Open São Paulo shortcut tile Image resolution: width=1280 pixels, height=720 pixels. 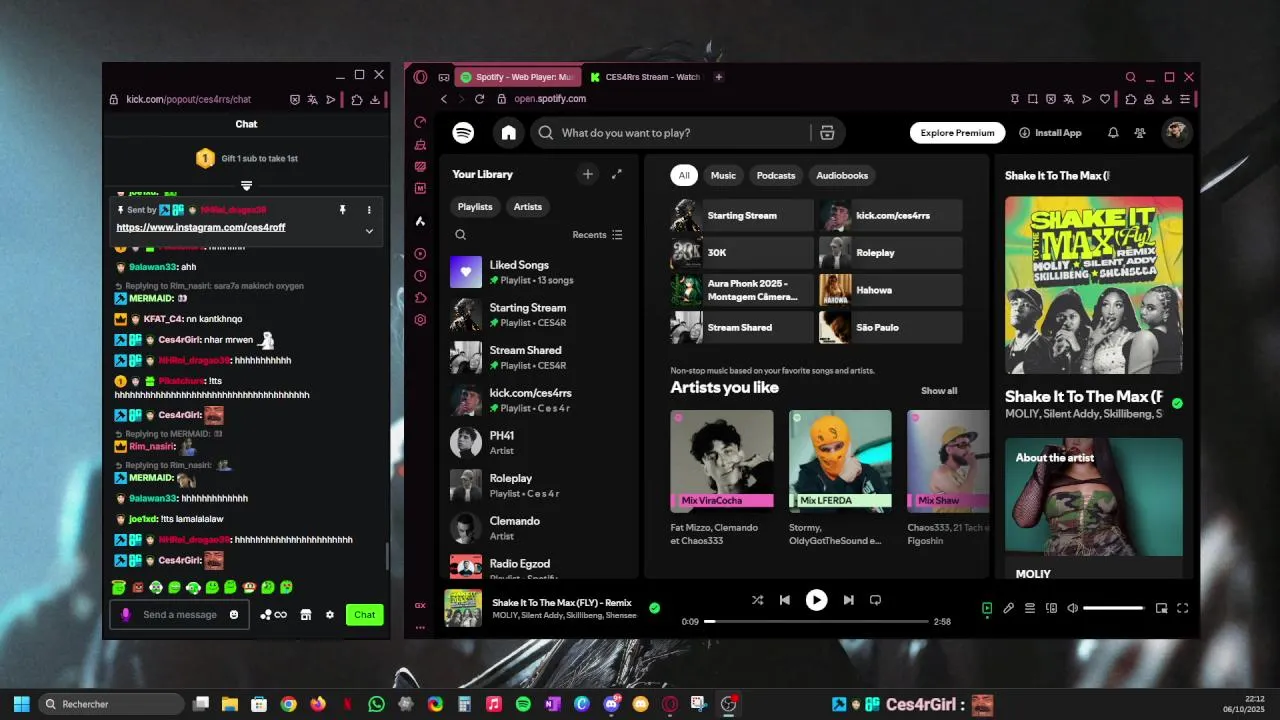coord(891,327)
